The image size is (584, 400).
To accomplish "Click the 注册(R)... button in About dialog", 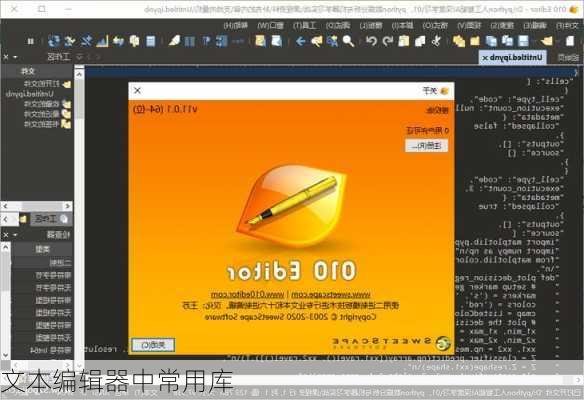I will pyautogui.click(x=426, y=146).
